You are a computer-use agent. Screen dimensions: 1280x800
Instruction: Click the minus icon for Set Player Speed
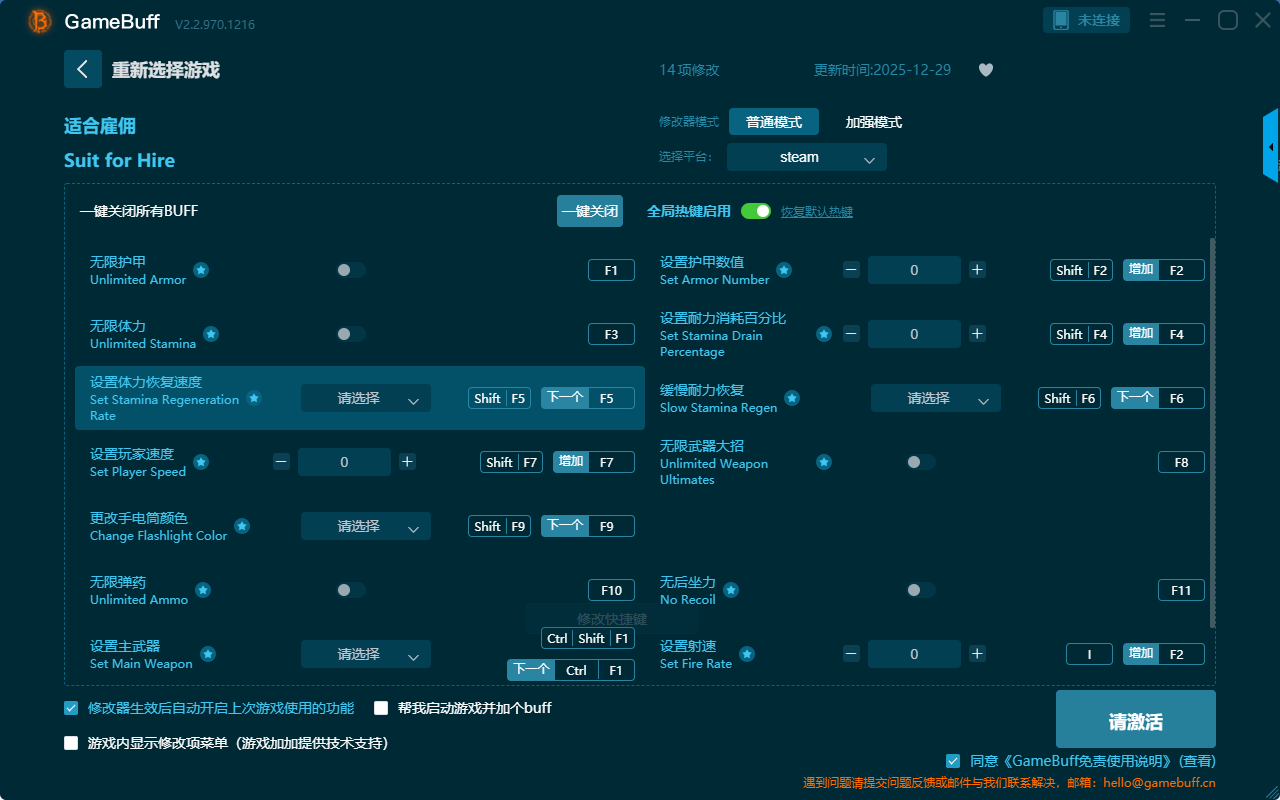pyautogui.click(x=281, y=462)
